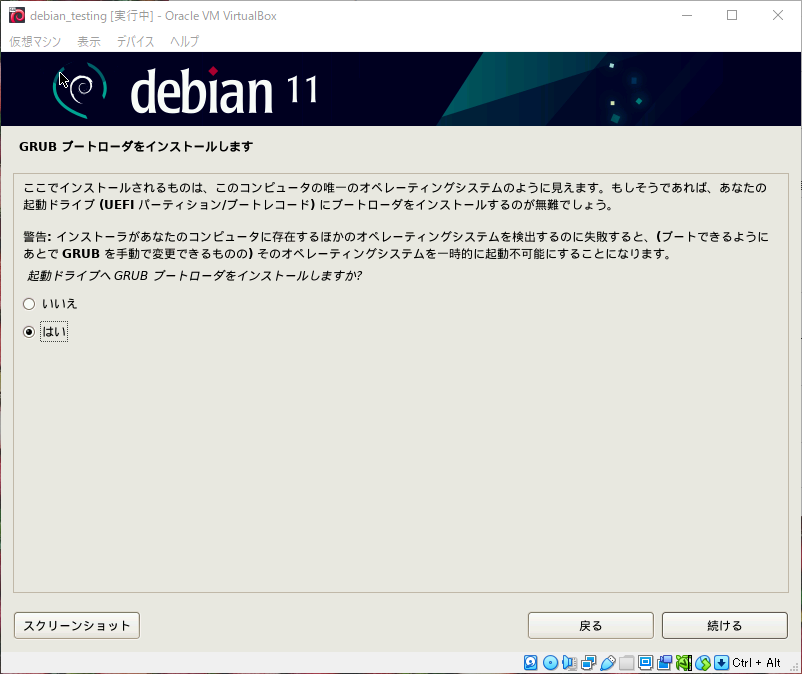Image resolution: width=802 pixels, height=674 pixels.
Task: Open the 仮想マシン menu
Action: coord(35,41)
